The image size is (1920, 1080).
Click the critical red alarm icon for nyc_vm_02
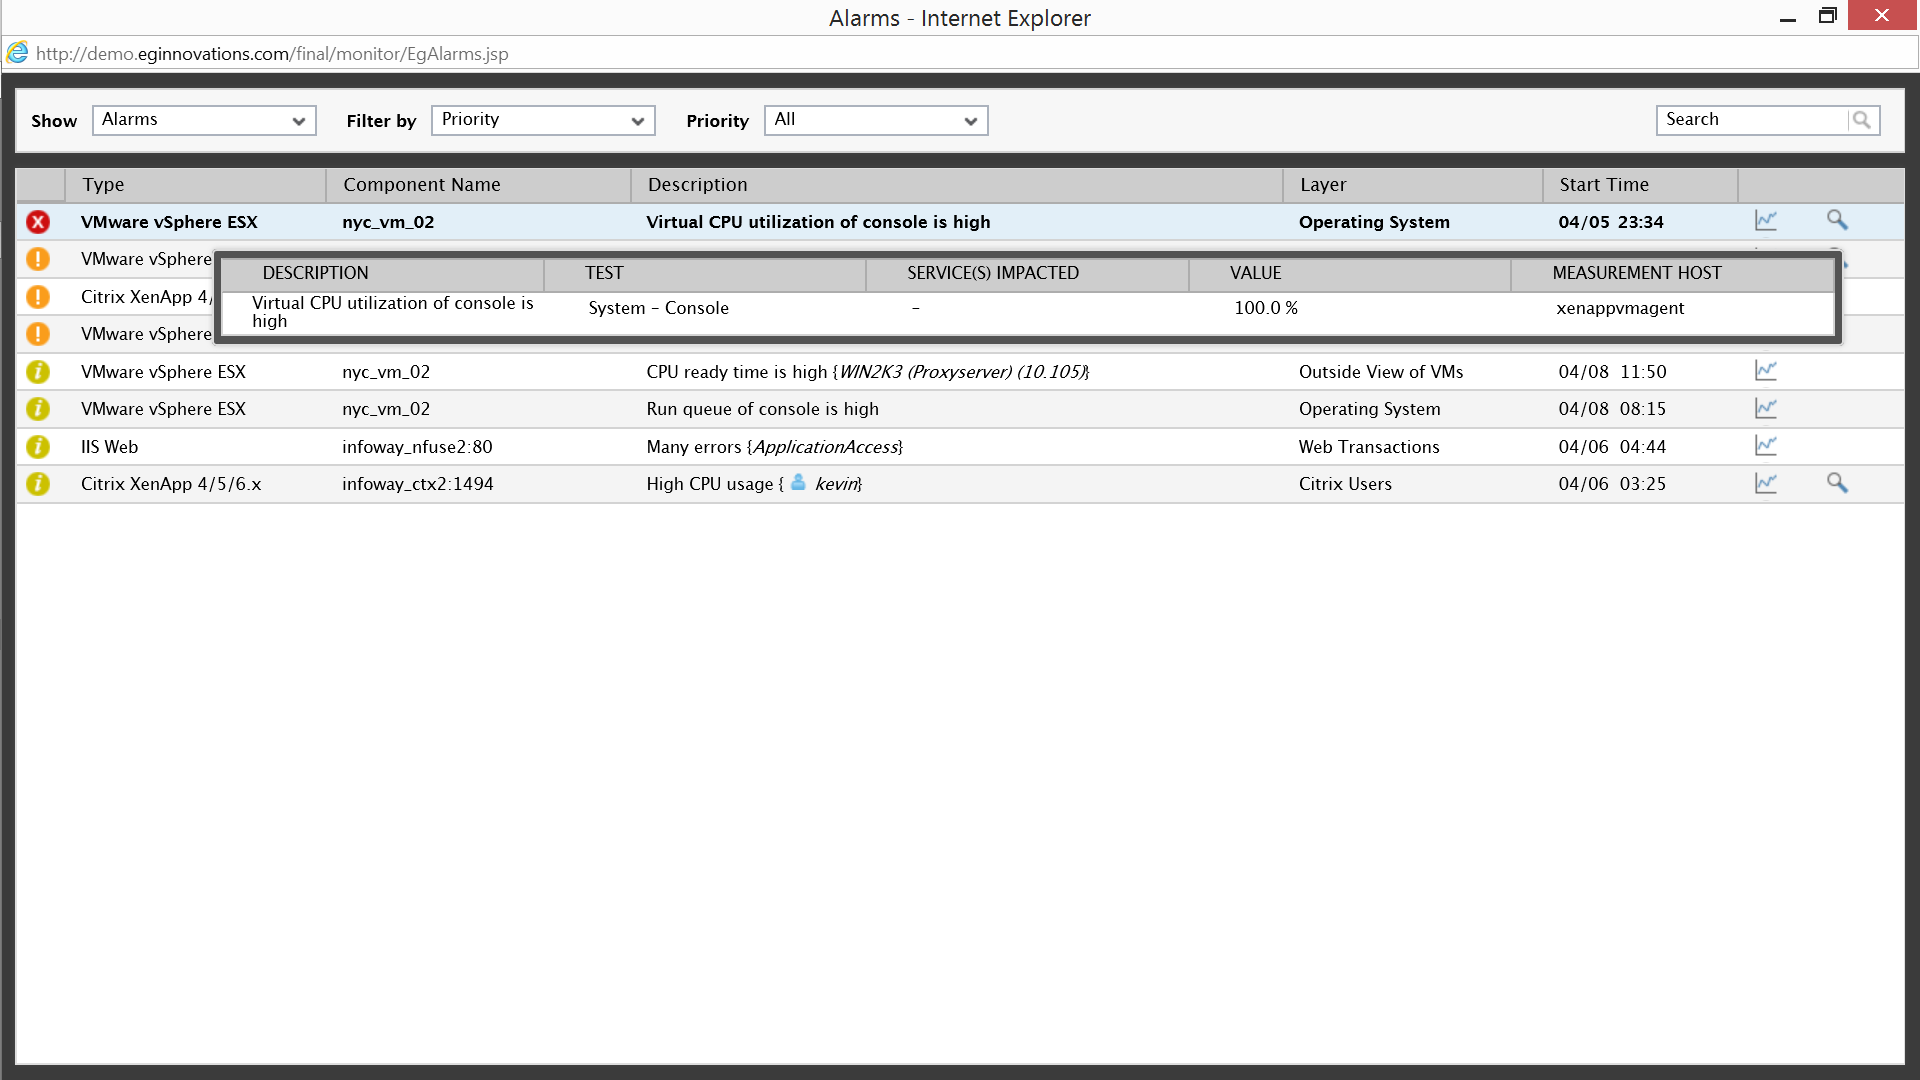38,222
